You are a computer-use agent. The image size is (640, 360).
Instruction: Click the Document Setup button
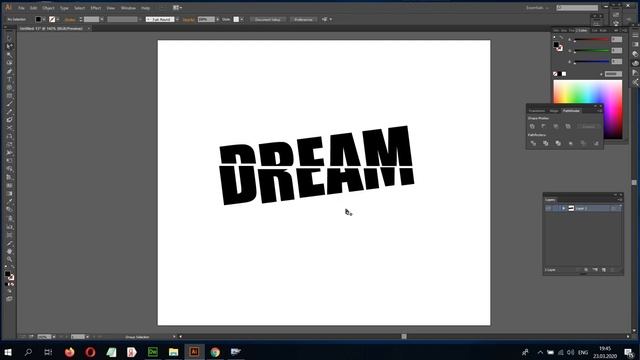pos(268,19)
